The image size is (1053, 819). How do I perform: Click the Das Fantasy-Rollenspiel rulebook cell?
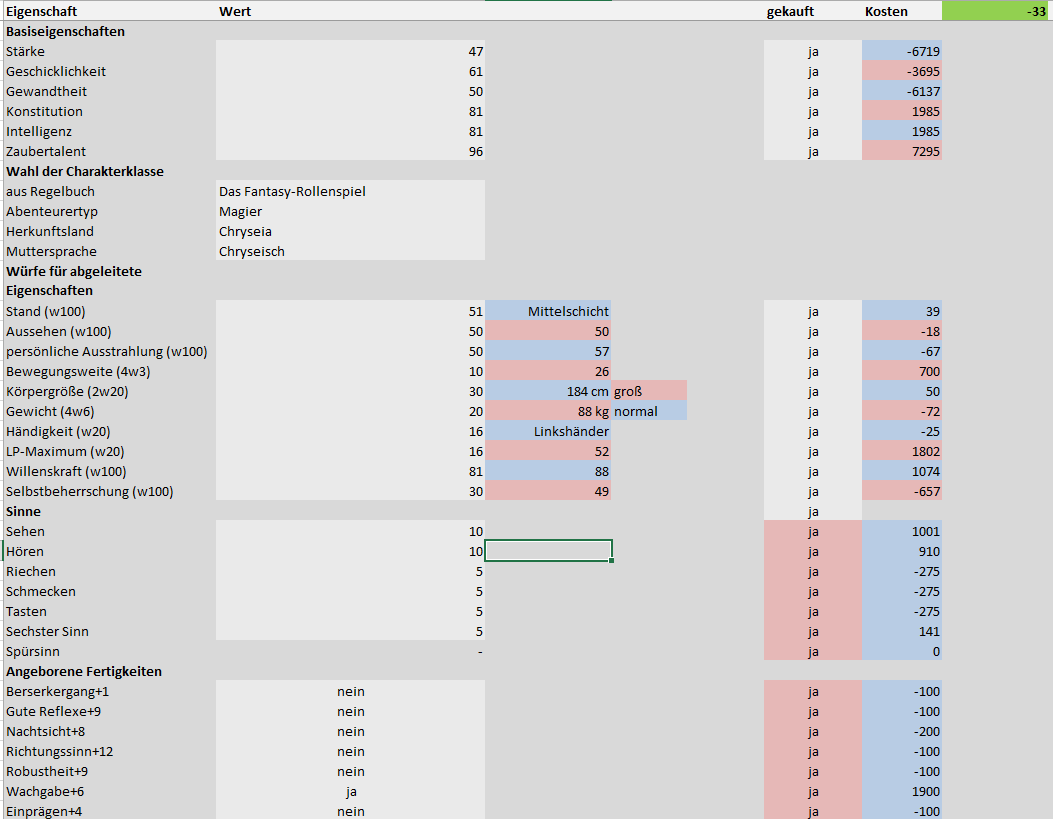click(350, 191)
